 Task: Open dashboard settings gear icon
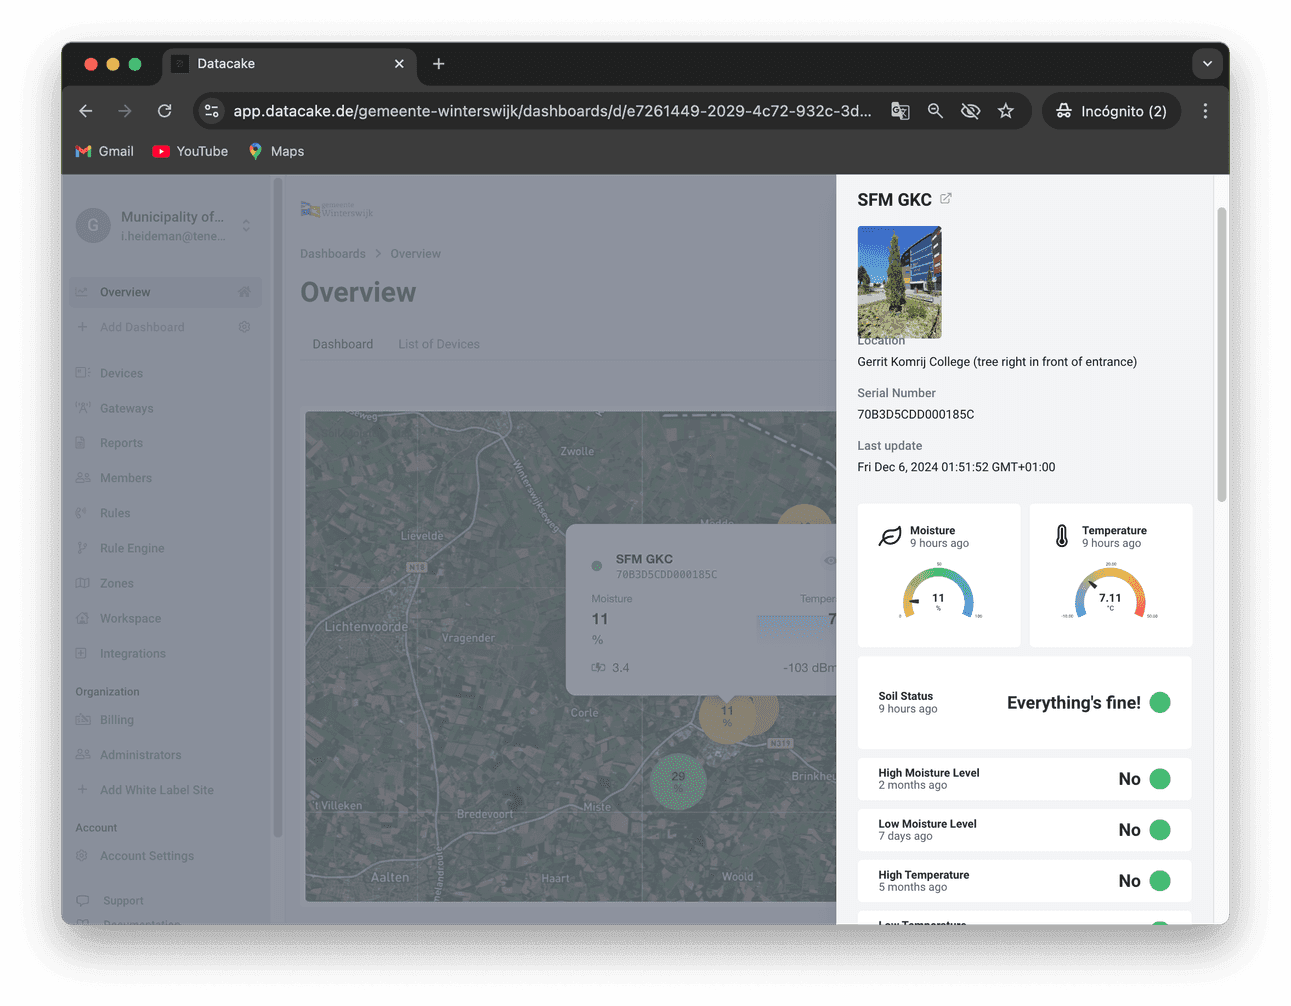point(244,327)
